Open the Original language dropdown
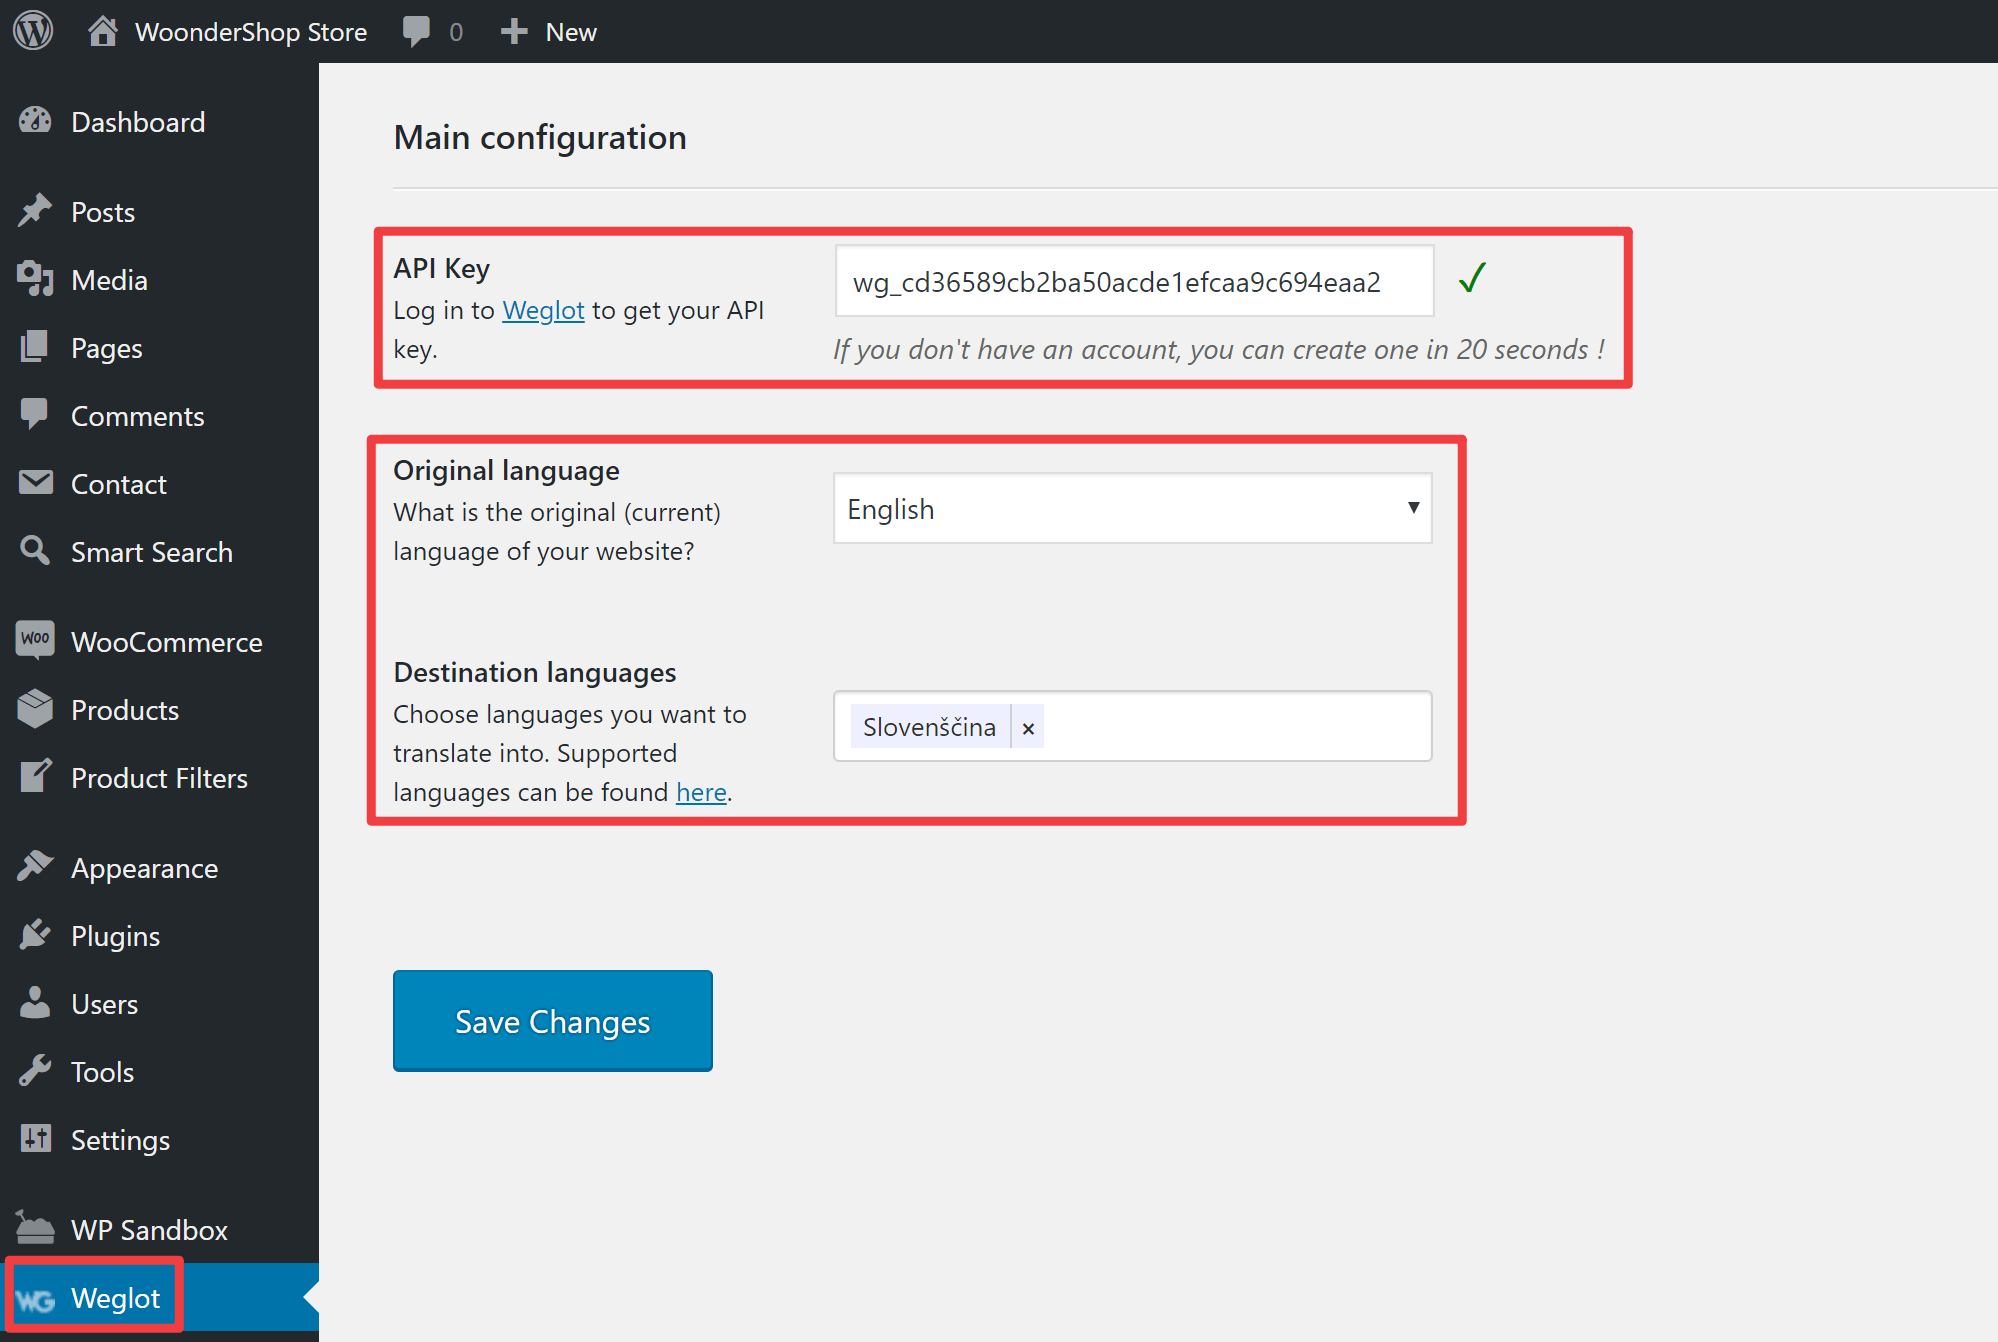 click(x=1132, y=509)
